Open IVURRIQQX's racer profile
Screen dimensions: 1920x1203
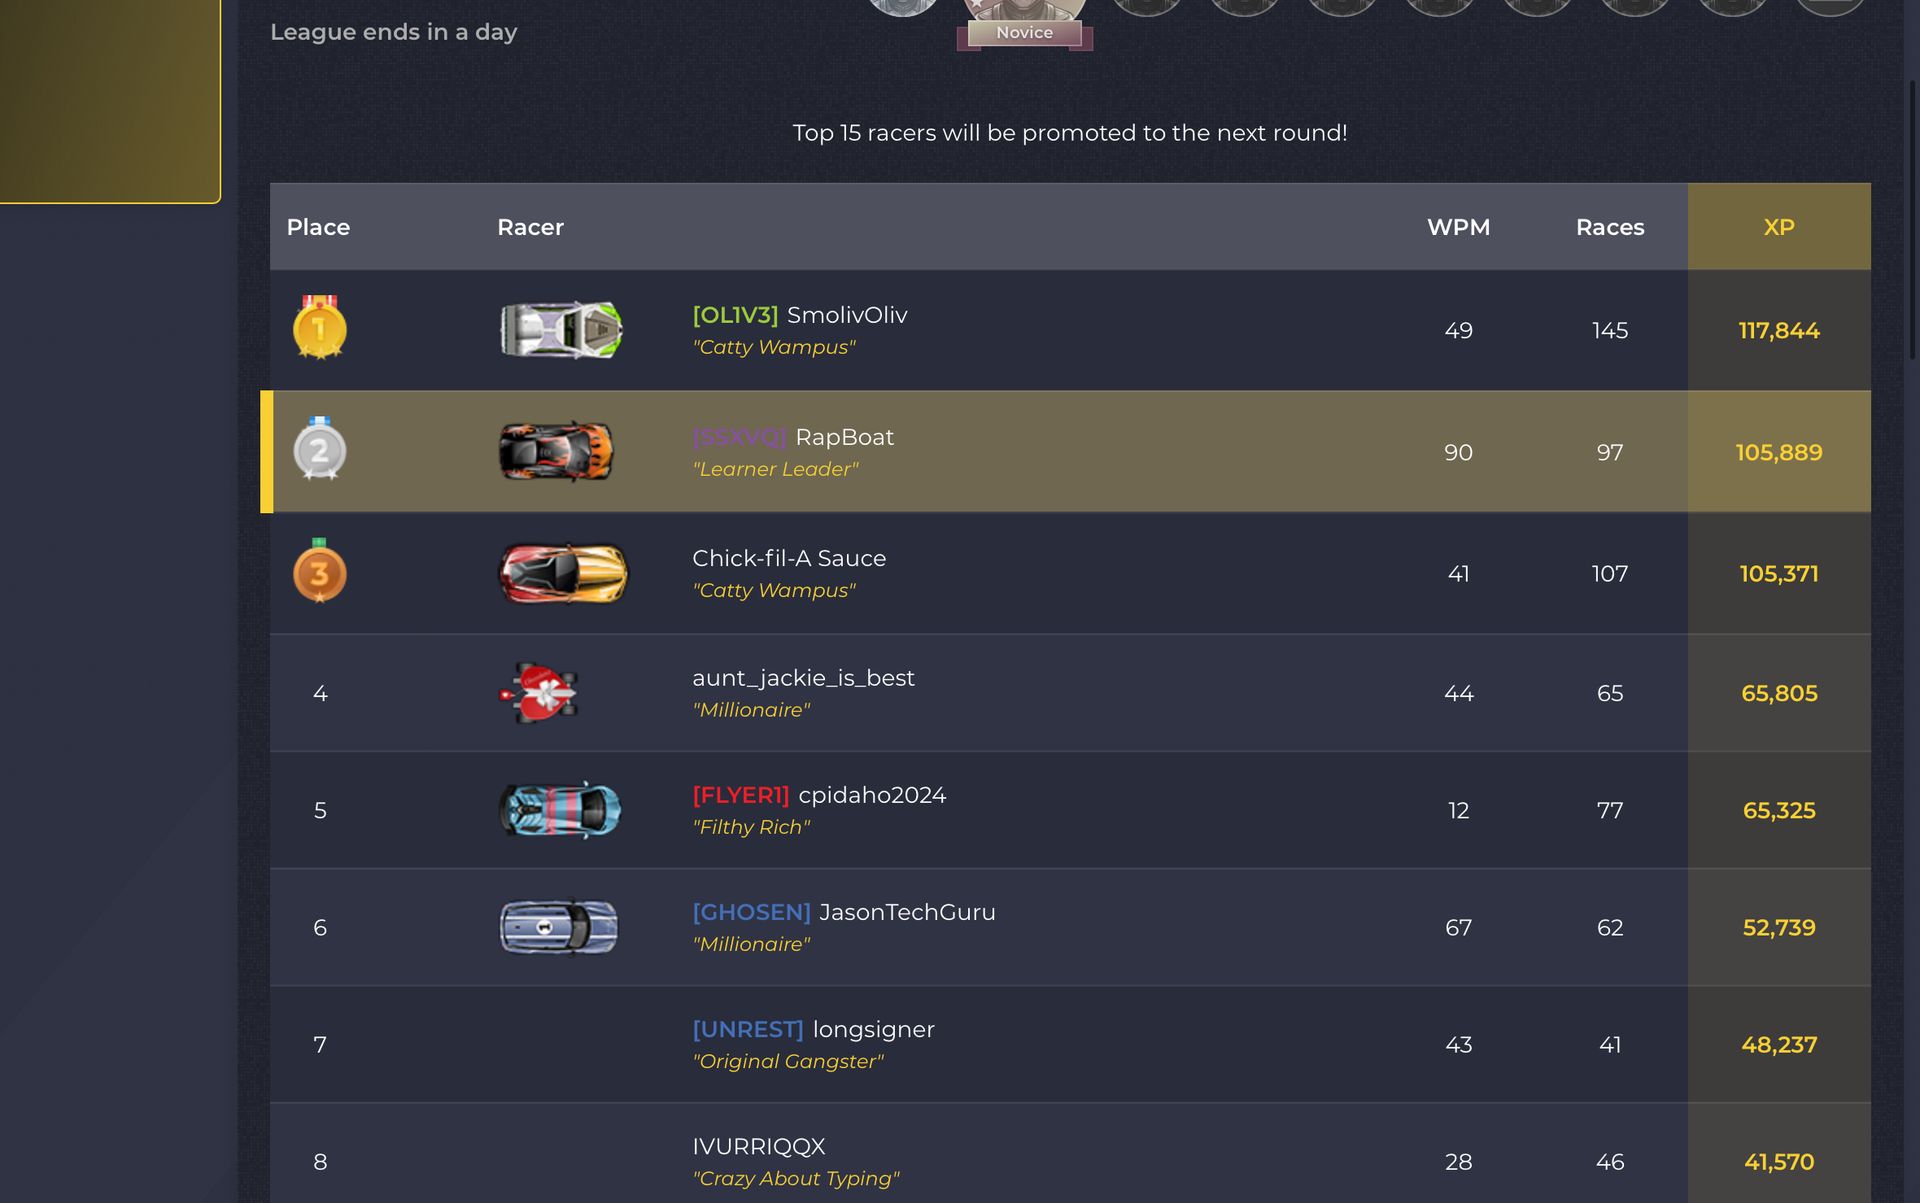click(759, 1146)
